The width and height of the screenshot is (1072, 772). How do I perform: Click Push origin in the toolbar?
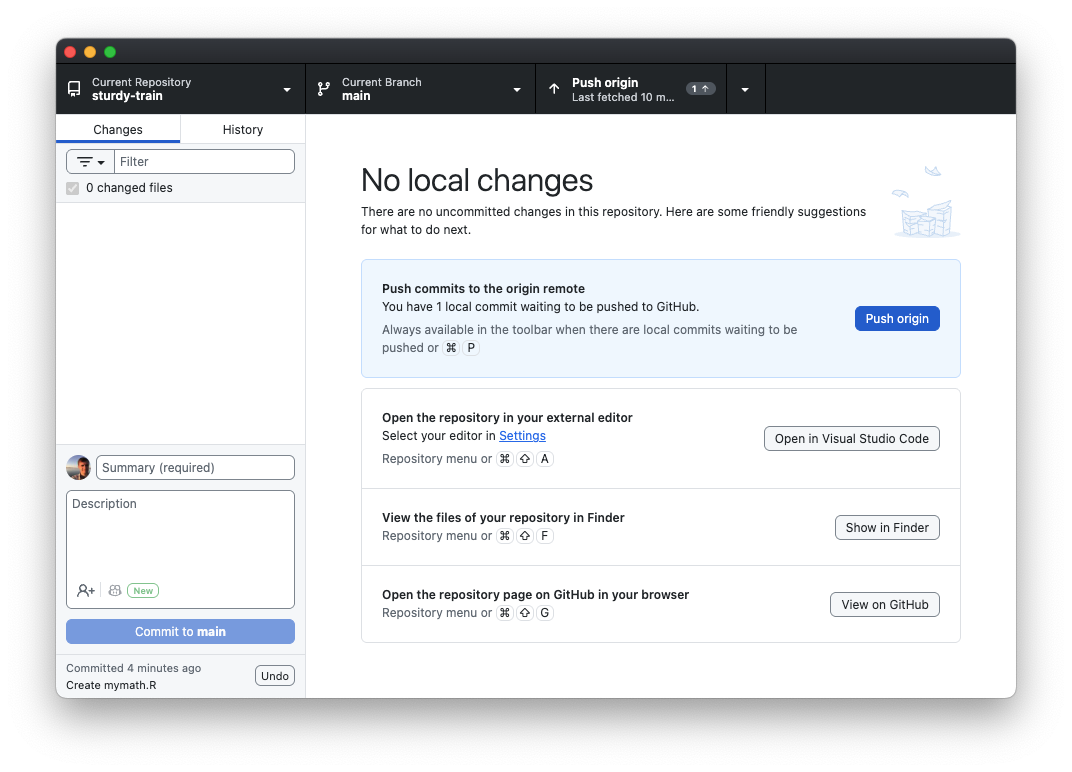[631, 89]
